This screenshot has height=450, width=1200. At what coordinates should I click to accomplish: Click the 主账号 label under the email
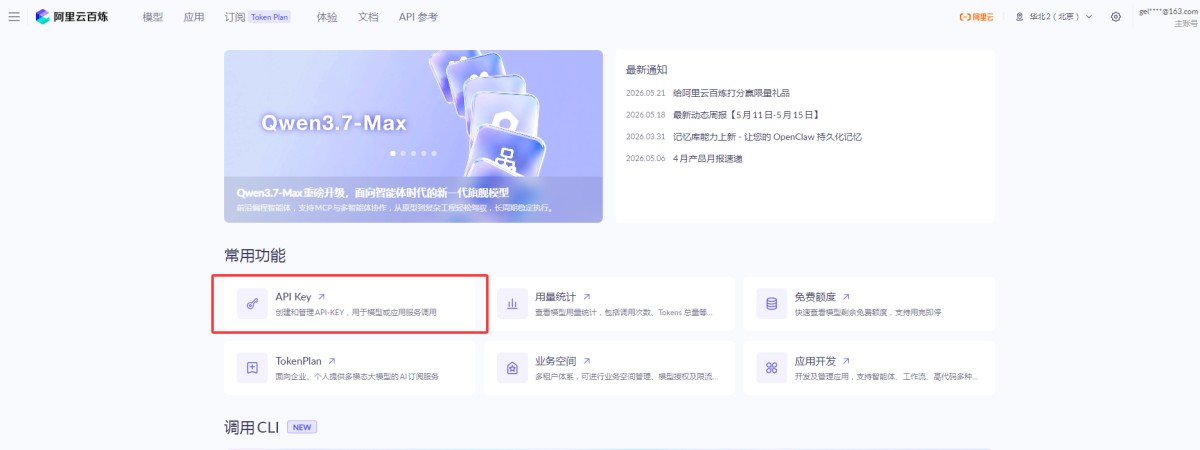pos(1185,23)
